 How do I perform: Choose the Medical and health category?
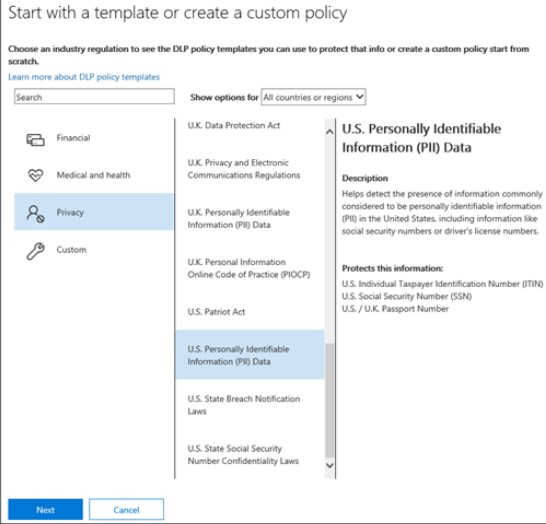point(94,175)
